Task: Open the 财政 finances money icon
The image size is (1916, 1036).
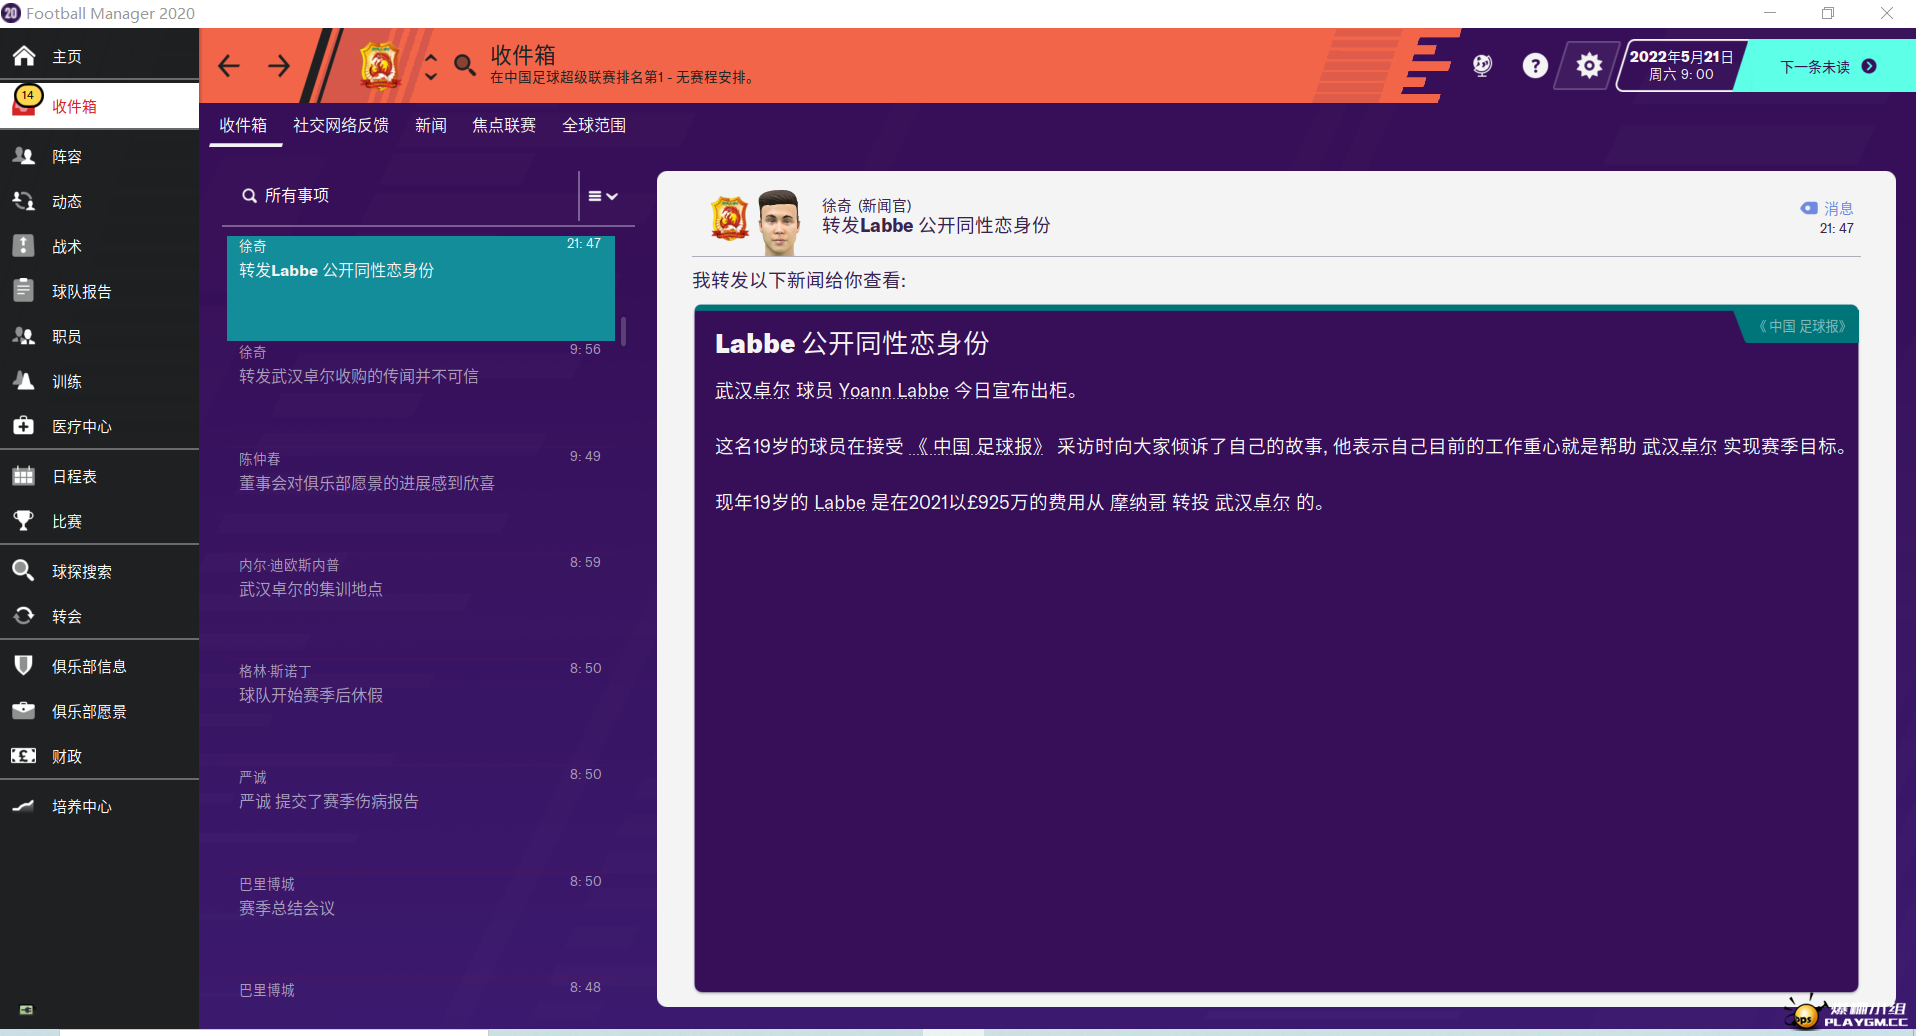Action: [x=24, y=756]
